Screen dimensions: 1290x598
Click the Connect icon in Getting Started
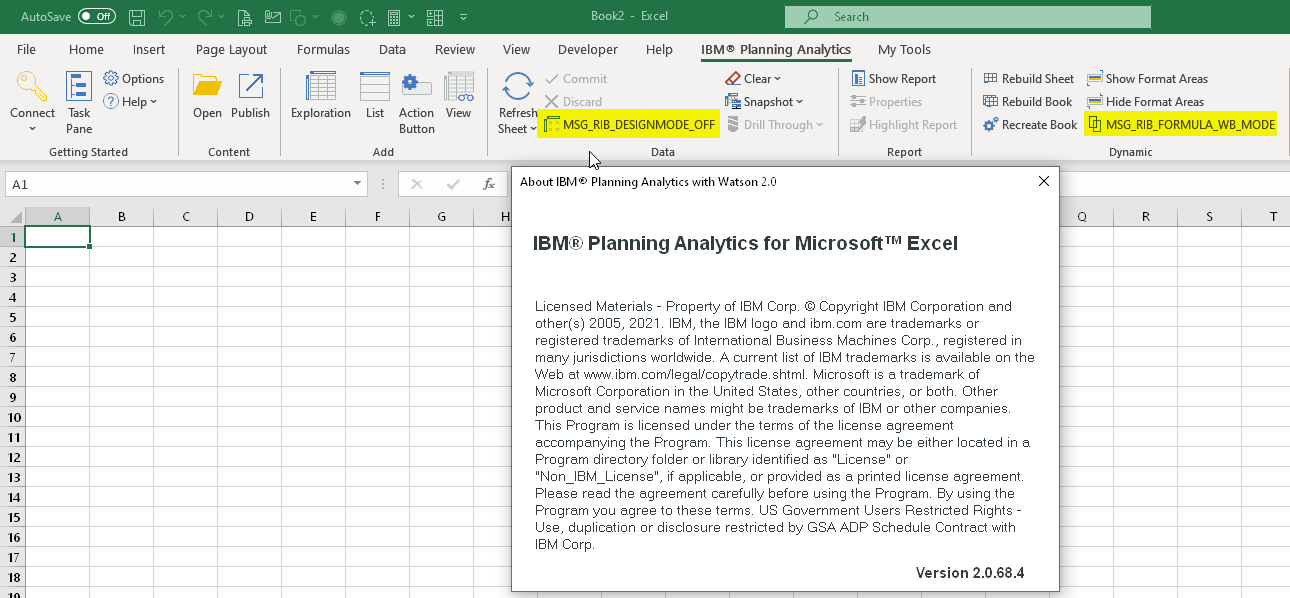pyautogui.click(x=32, y=90)
